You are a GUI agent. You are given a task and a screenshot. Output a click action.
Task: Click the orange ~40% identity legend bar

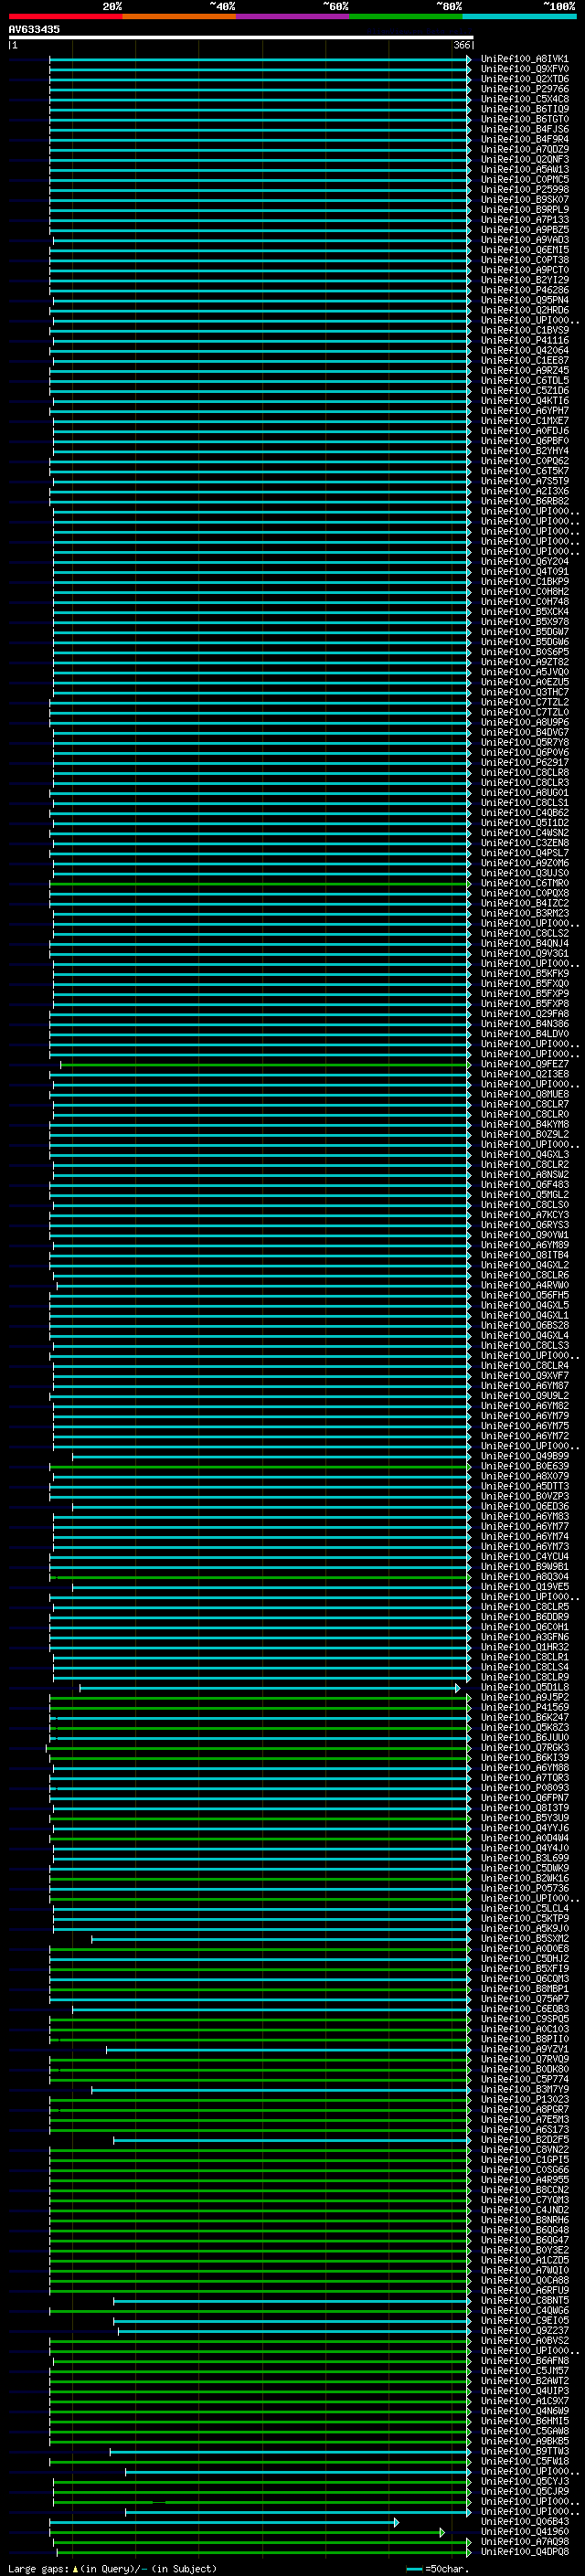pyautogui.click(x=179, y=17)
